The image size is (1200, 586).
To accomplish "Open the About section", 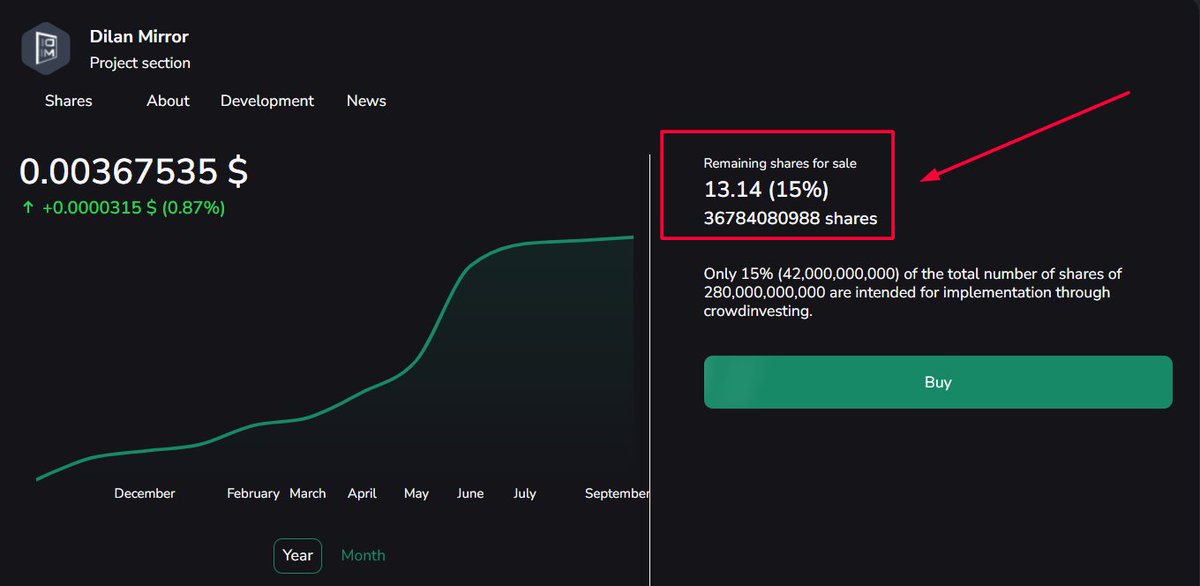I will pyautogui.click(x=167, y=100).
